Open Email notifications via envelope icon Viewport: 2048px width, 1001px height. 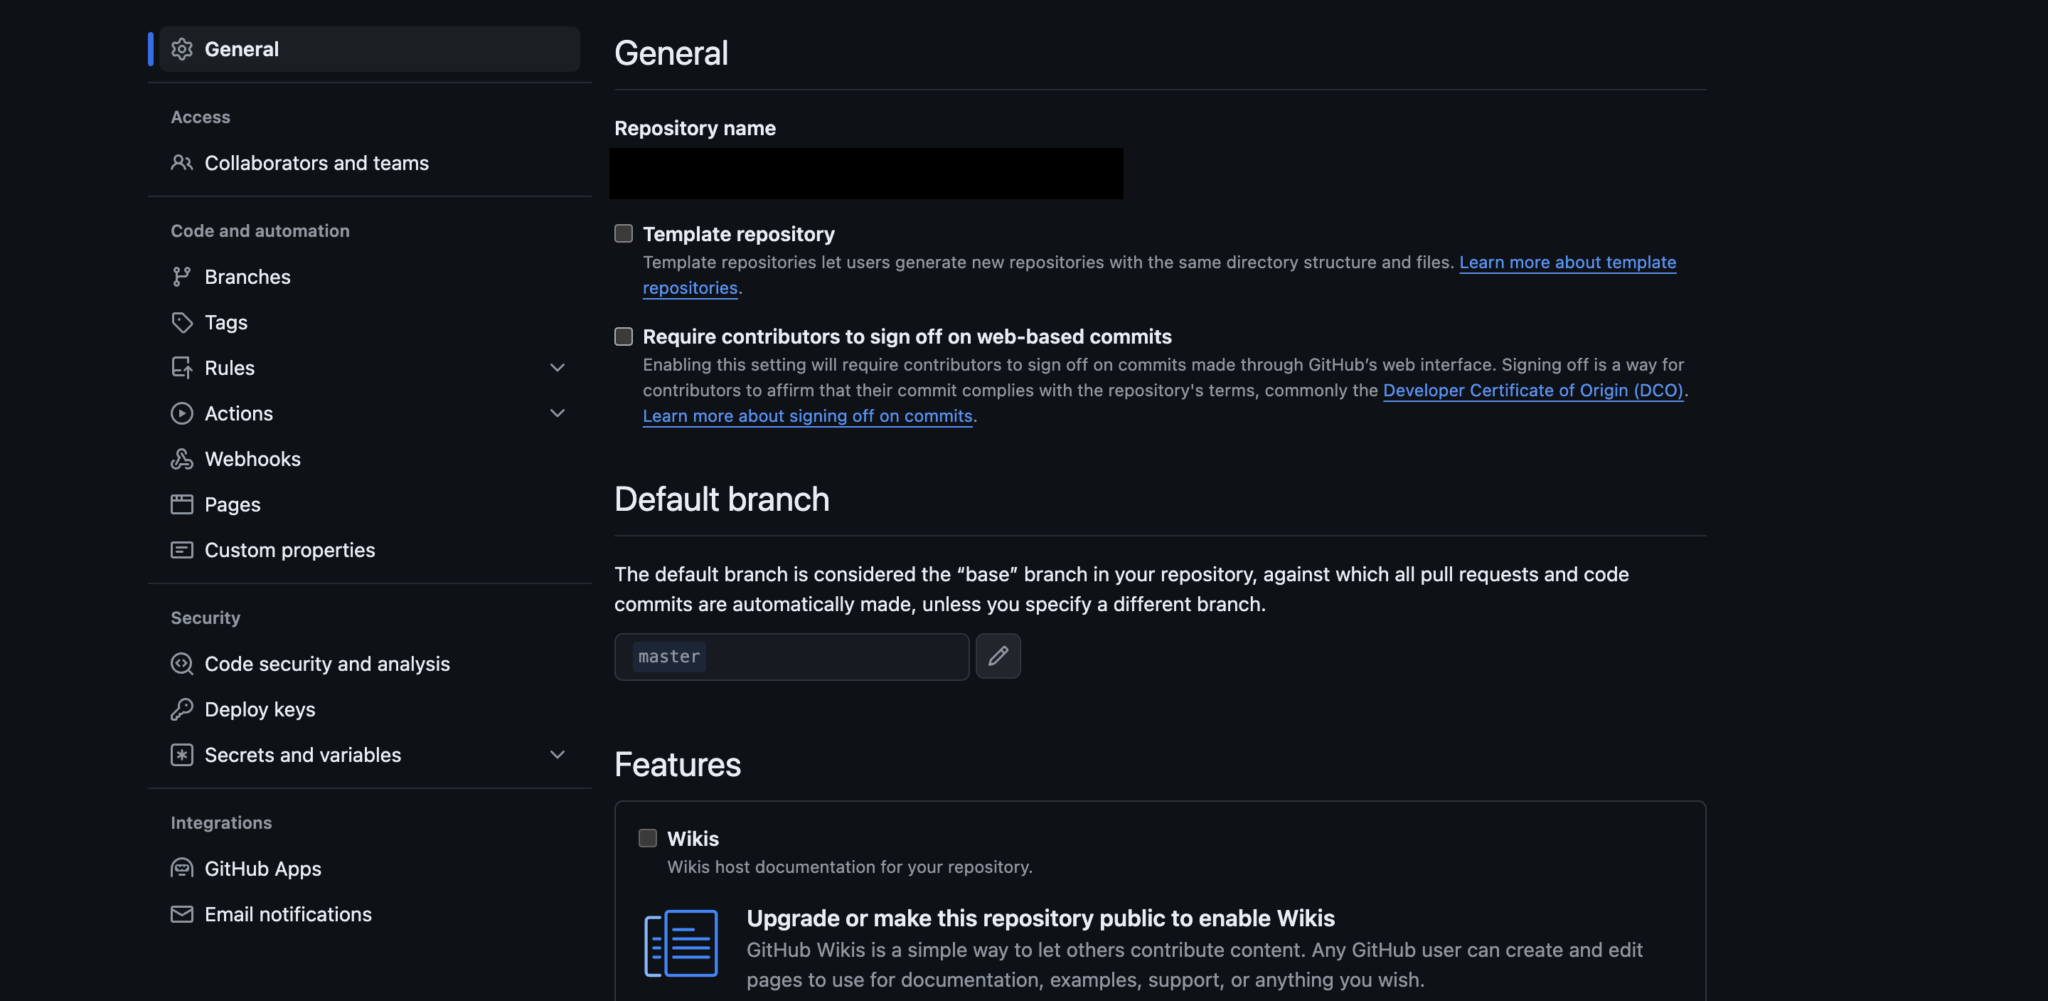pyautogui.click(x=182, y=913)
